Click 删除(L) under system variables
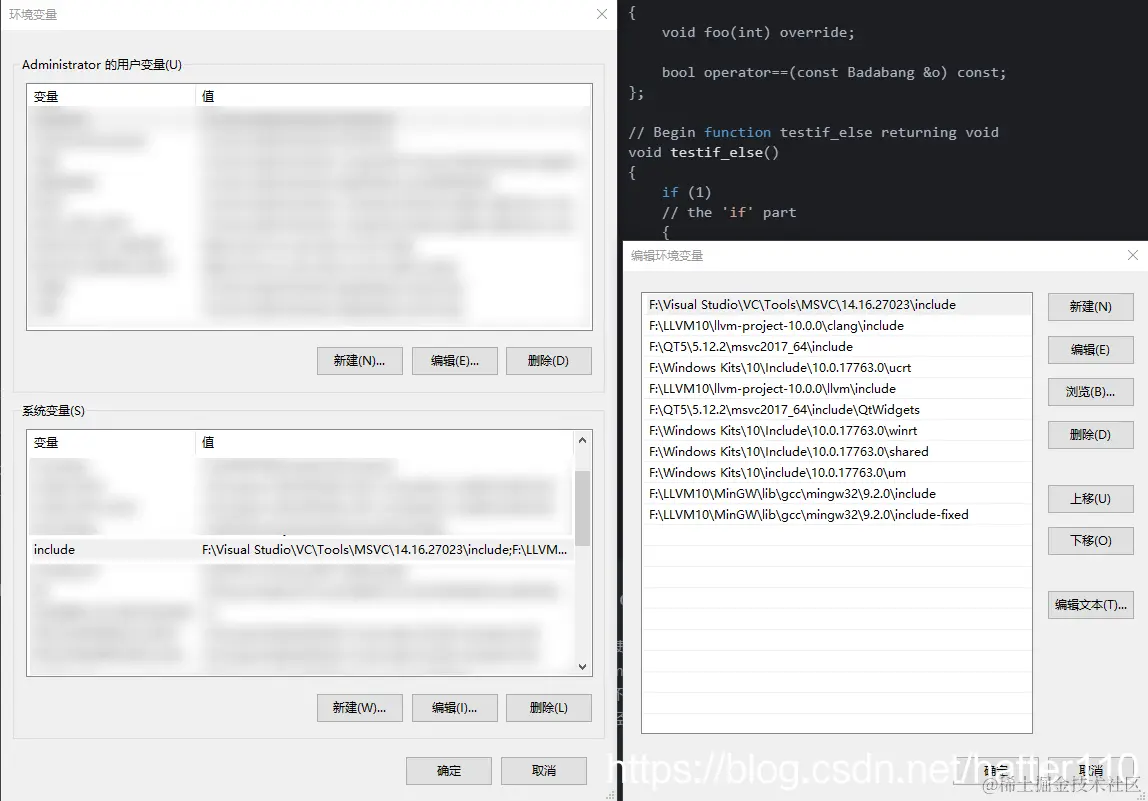The width and height of the screenshot is (1148, 801). coord(548,707)
